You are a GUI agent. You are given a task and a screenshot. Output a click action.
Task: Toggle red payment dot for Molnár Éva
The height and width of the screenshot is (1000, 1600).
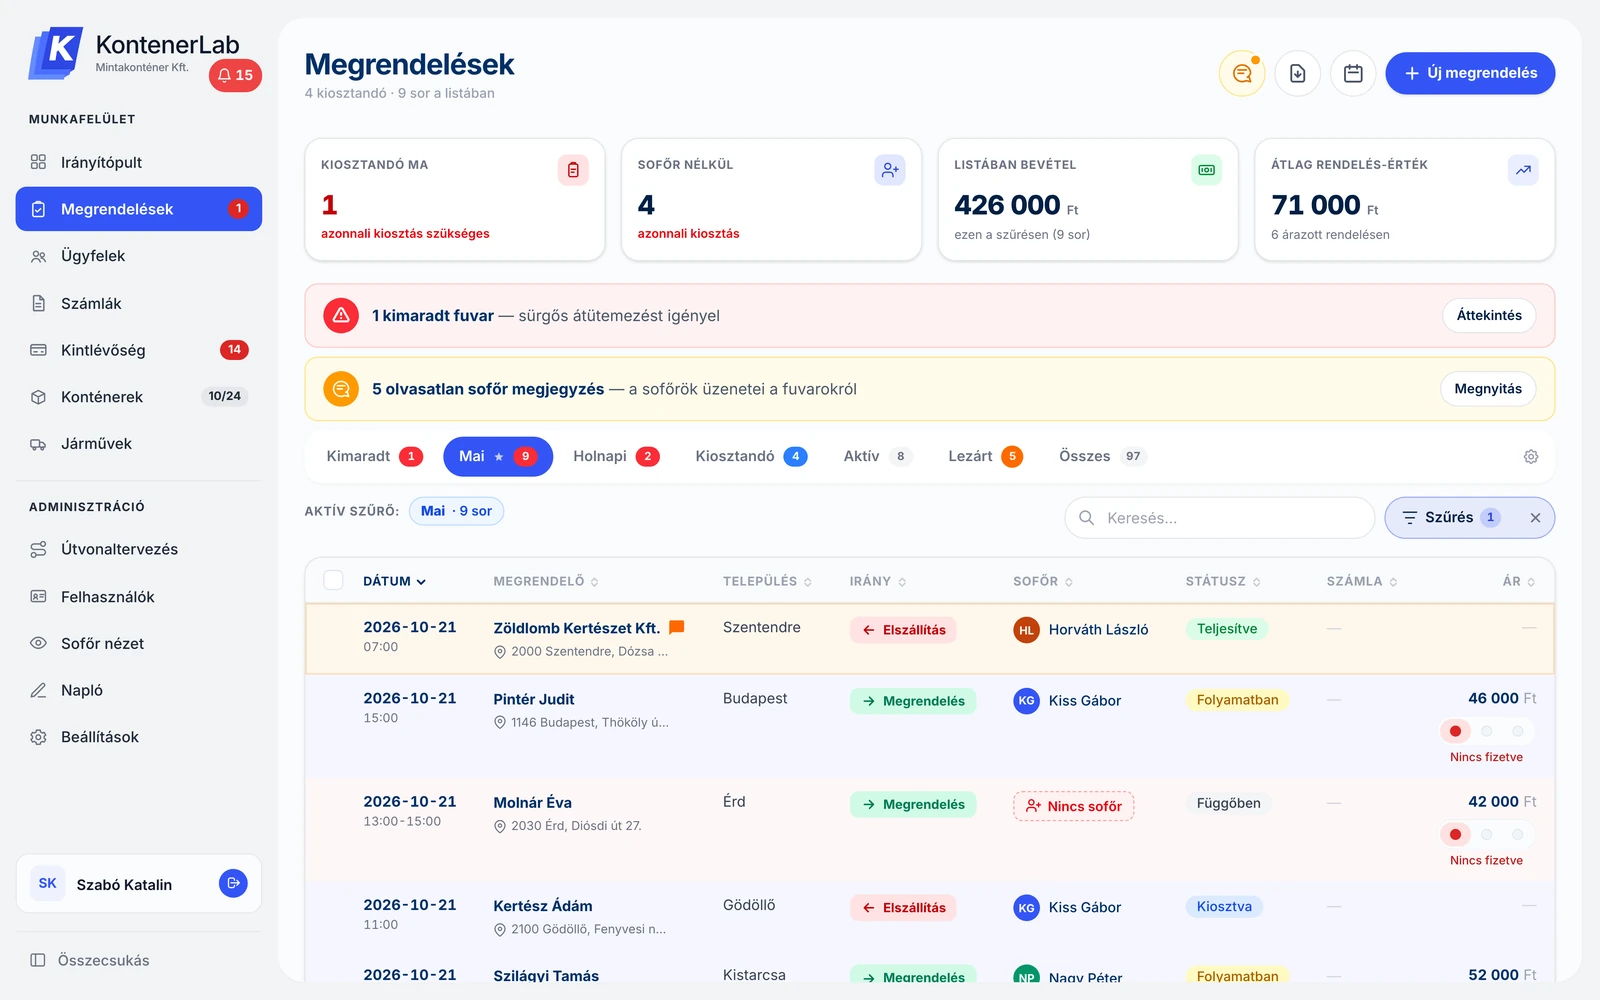tap(1455, 834)
